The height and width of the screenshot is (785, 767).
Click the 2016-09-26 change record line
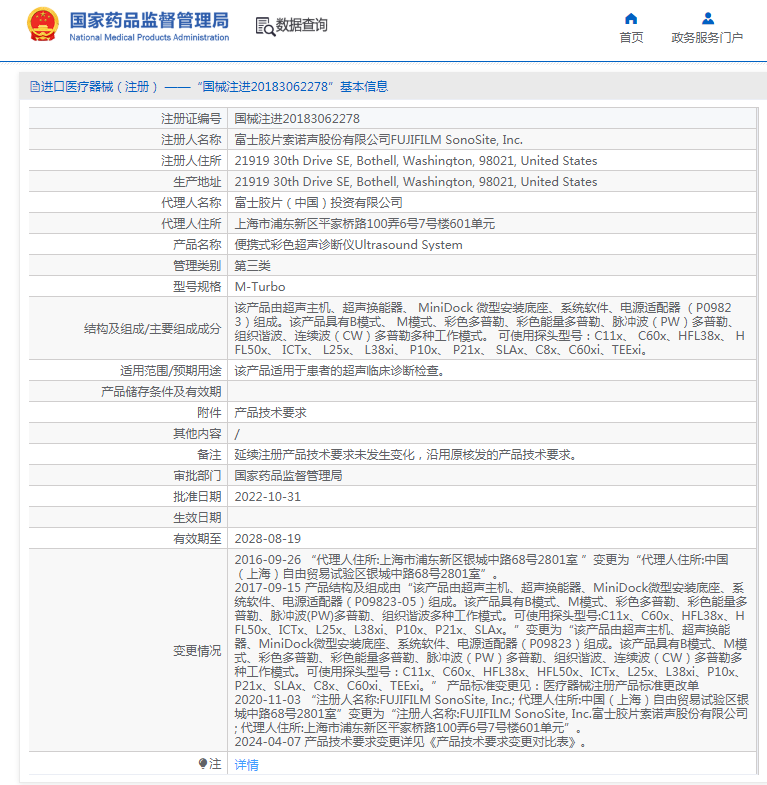pyautogui.click(x=481, y=567)
